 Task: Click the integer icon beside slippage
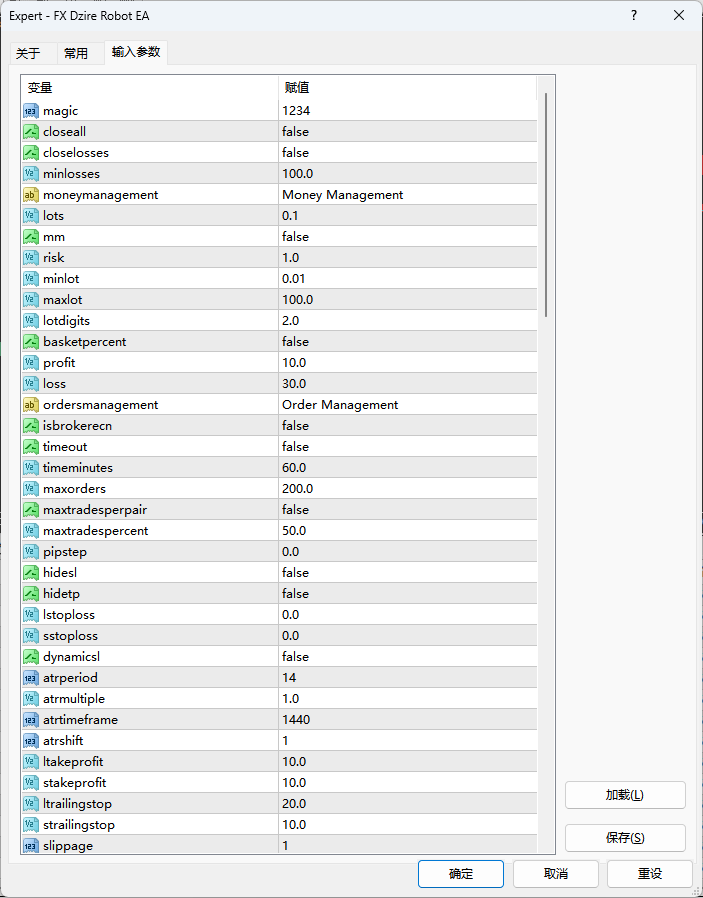[x=30, y=846]
